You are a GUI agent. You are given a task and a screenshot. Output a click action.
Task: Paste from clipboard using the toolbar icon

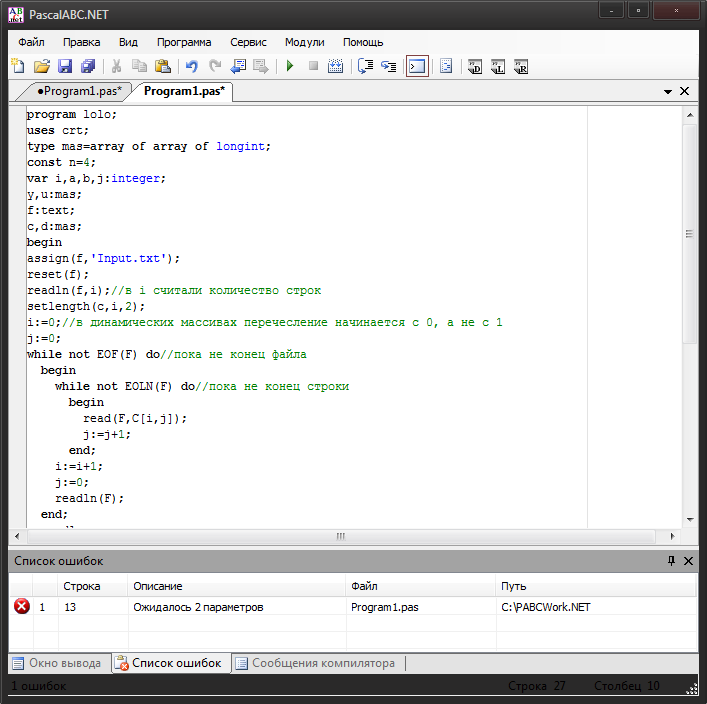162,67
